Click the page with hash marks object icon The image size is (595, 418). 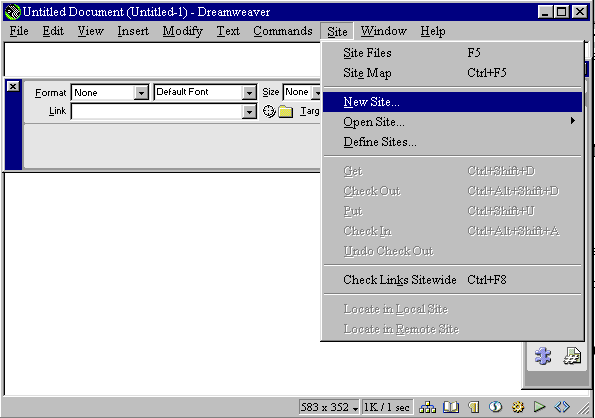point(572,356)
